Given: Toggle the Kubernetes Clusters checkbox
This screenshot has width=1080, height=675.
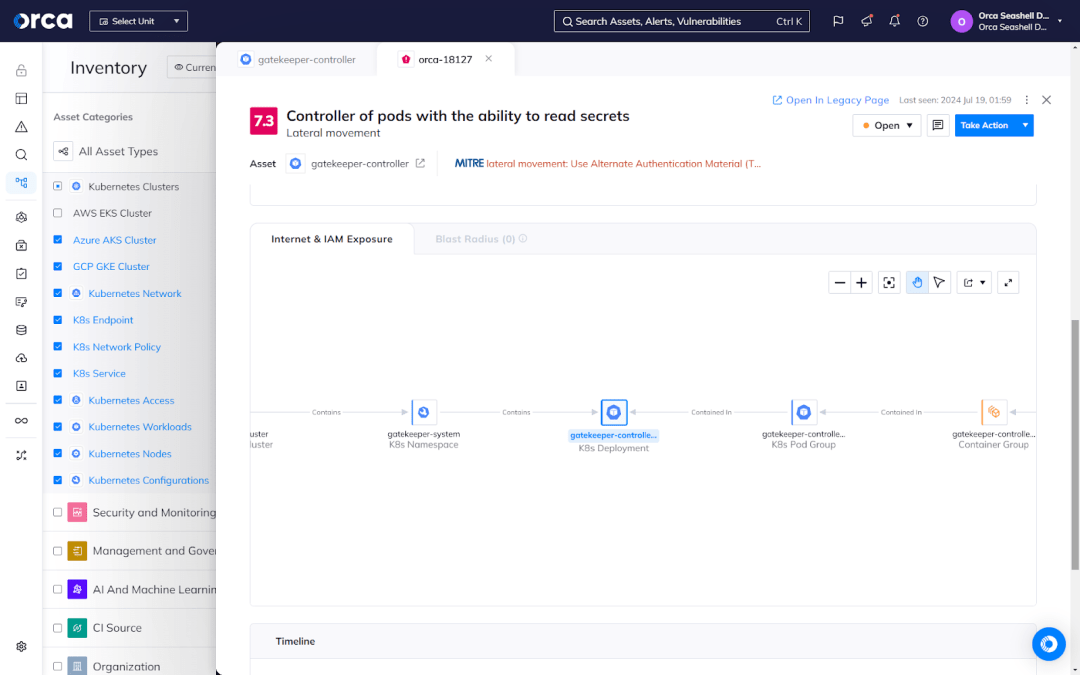Looking at the screenshot, I should point(58,186).
